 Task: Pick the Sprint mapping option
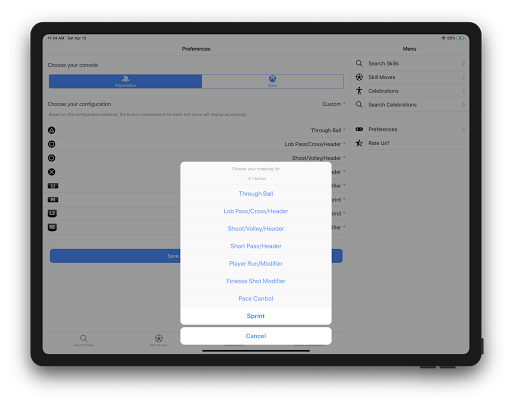[x=256, y=316]
